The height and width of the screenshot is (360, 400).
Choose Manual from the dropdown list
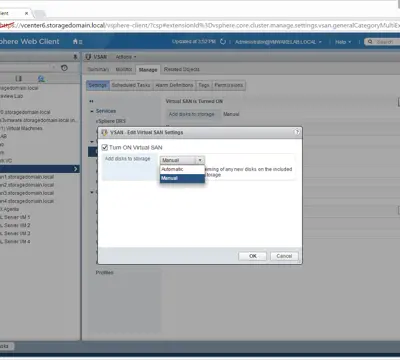[x=182, y=178]
